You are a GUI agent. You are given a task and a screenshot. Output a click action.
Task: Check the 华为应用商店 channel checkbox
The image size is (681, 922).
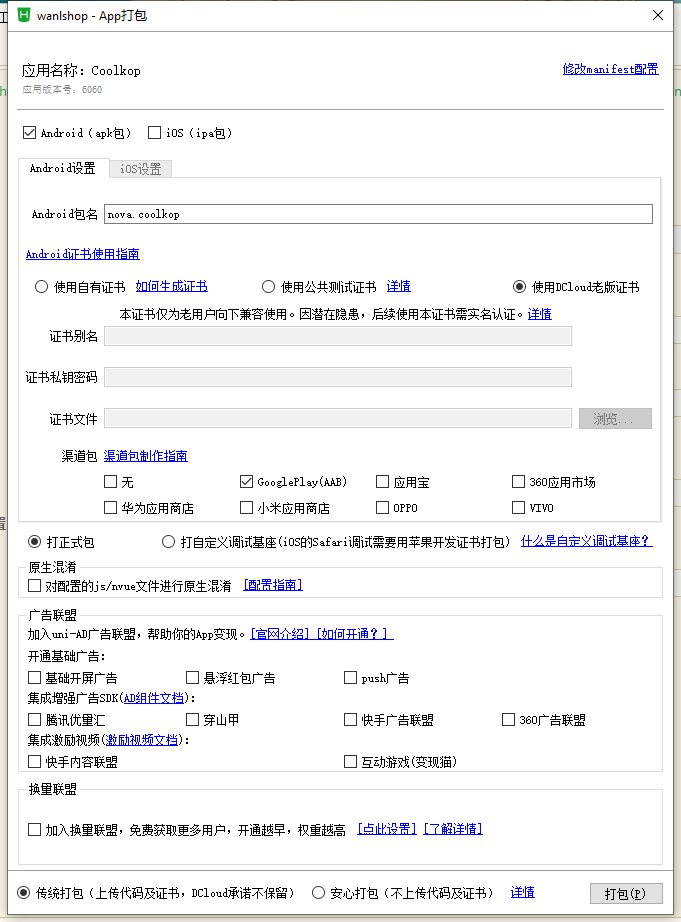click(x=111, y=508)
